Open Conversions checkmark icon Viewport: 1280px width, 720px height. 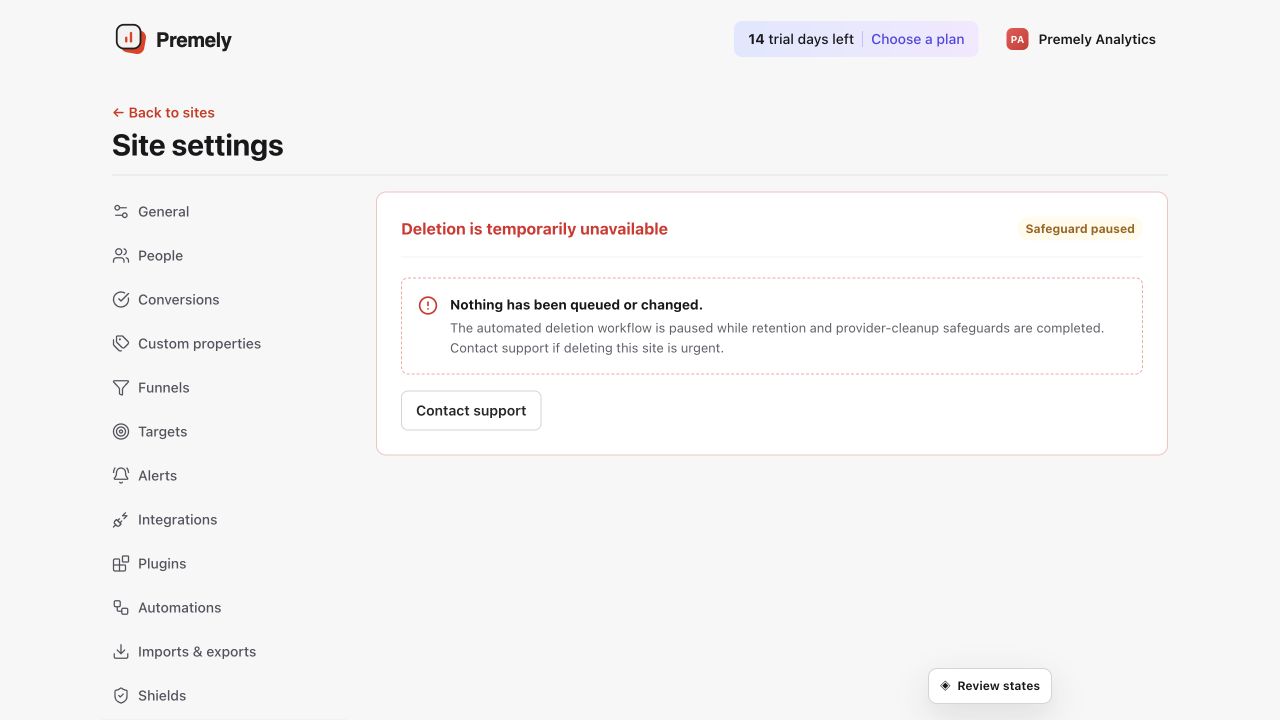(121, 300)
